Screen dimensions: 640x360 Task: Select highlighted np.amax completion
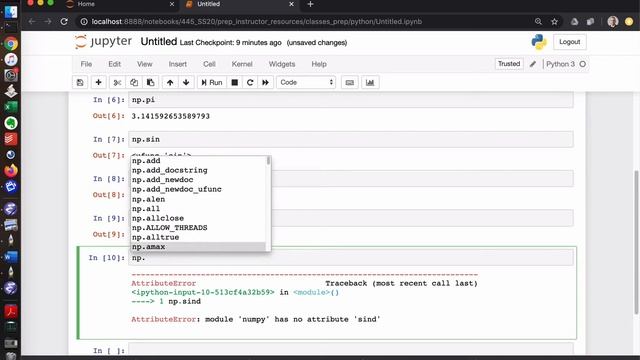[x=198, y=247]
